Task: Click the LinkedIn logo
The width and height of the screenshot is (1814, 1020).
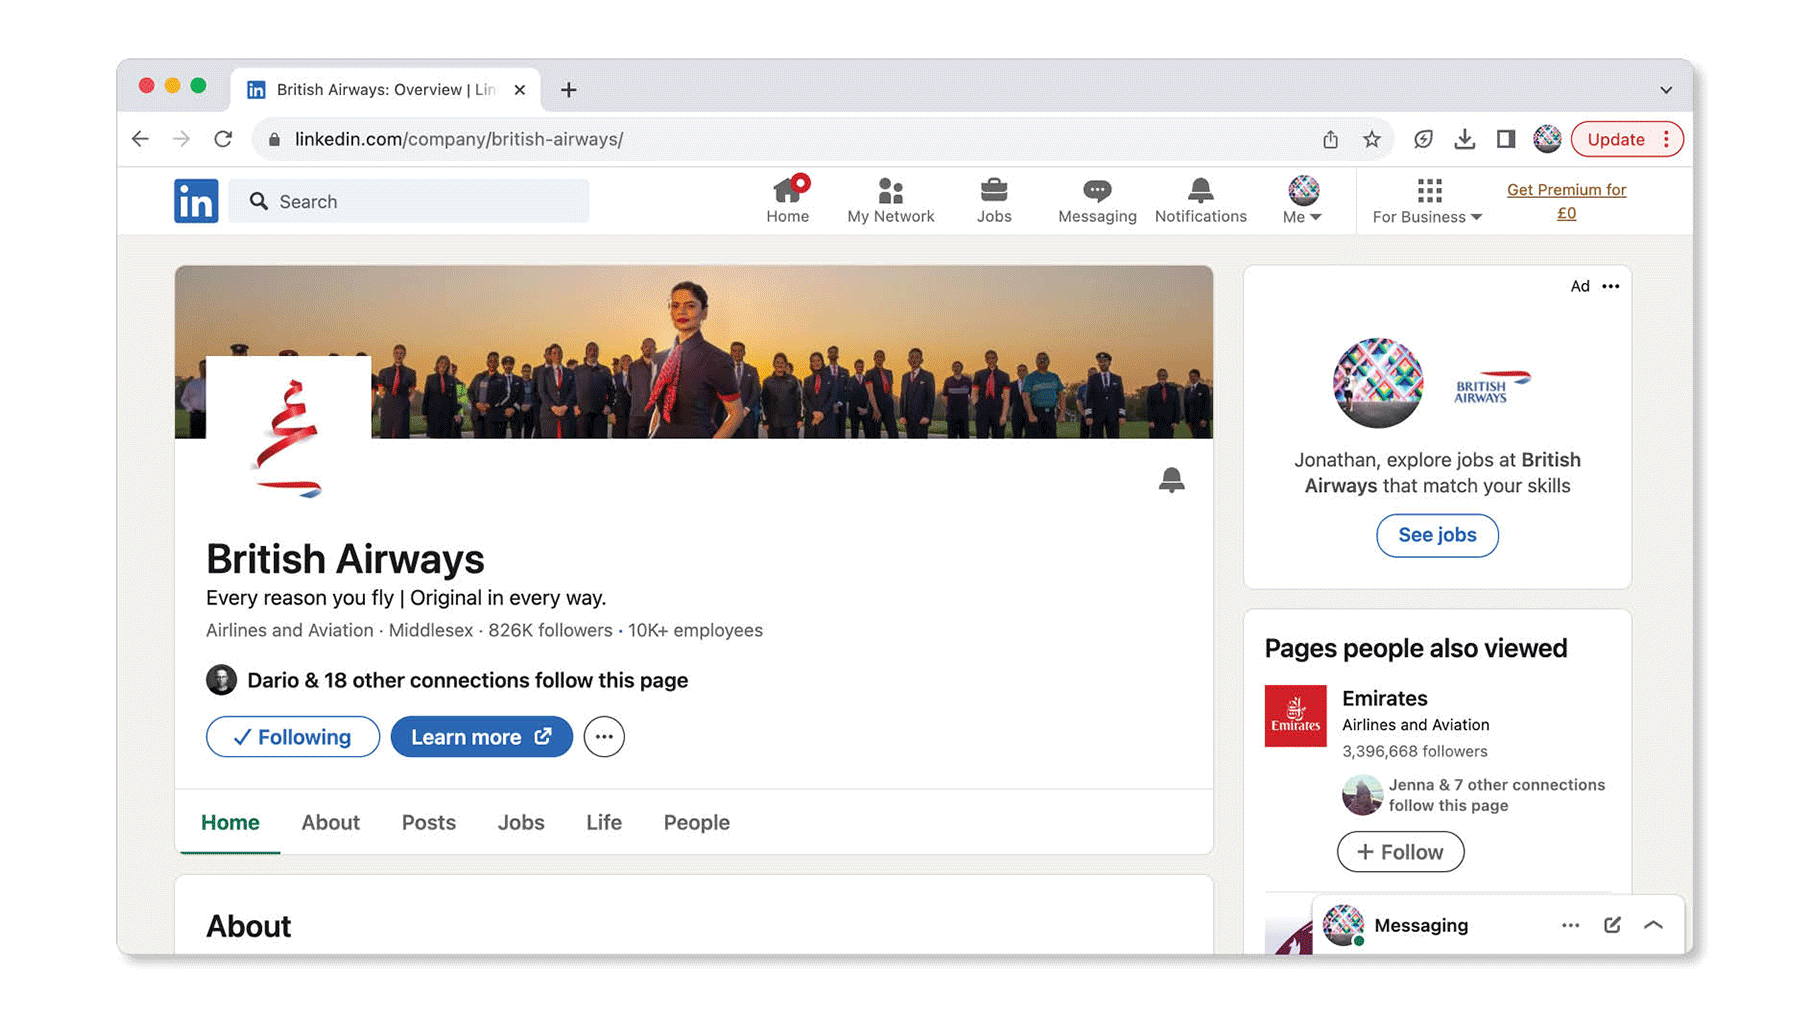Action: [196, 201]
